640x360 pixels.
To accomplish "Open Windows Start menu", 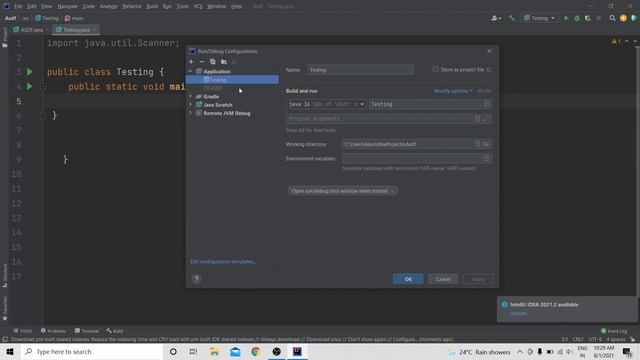I will pos(10,351).
